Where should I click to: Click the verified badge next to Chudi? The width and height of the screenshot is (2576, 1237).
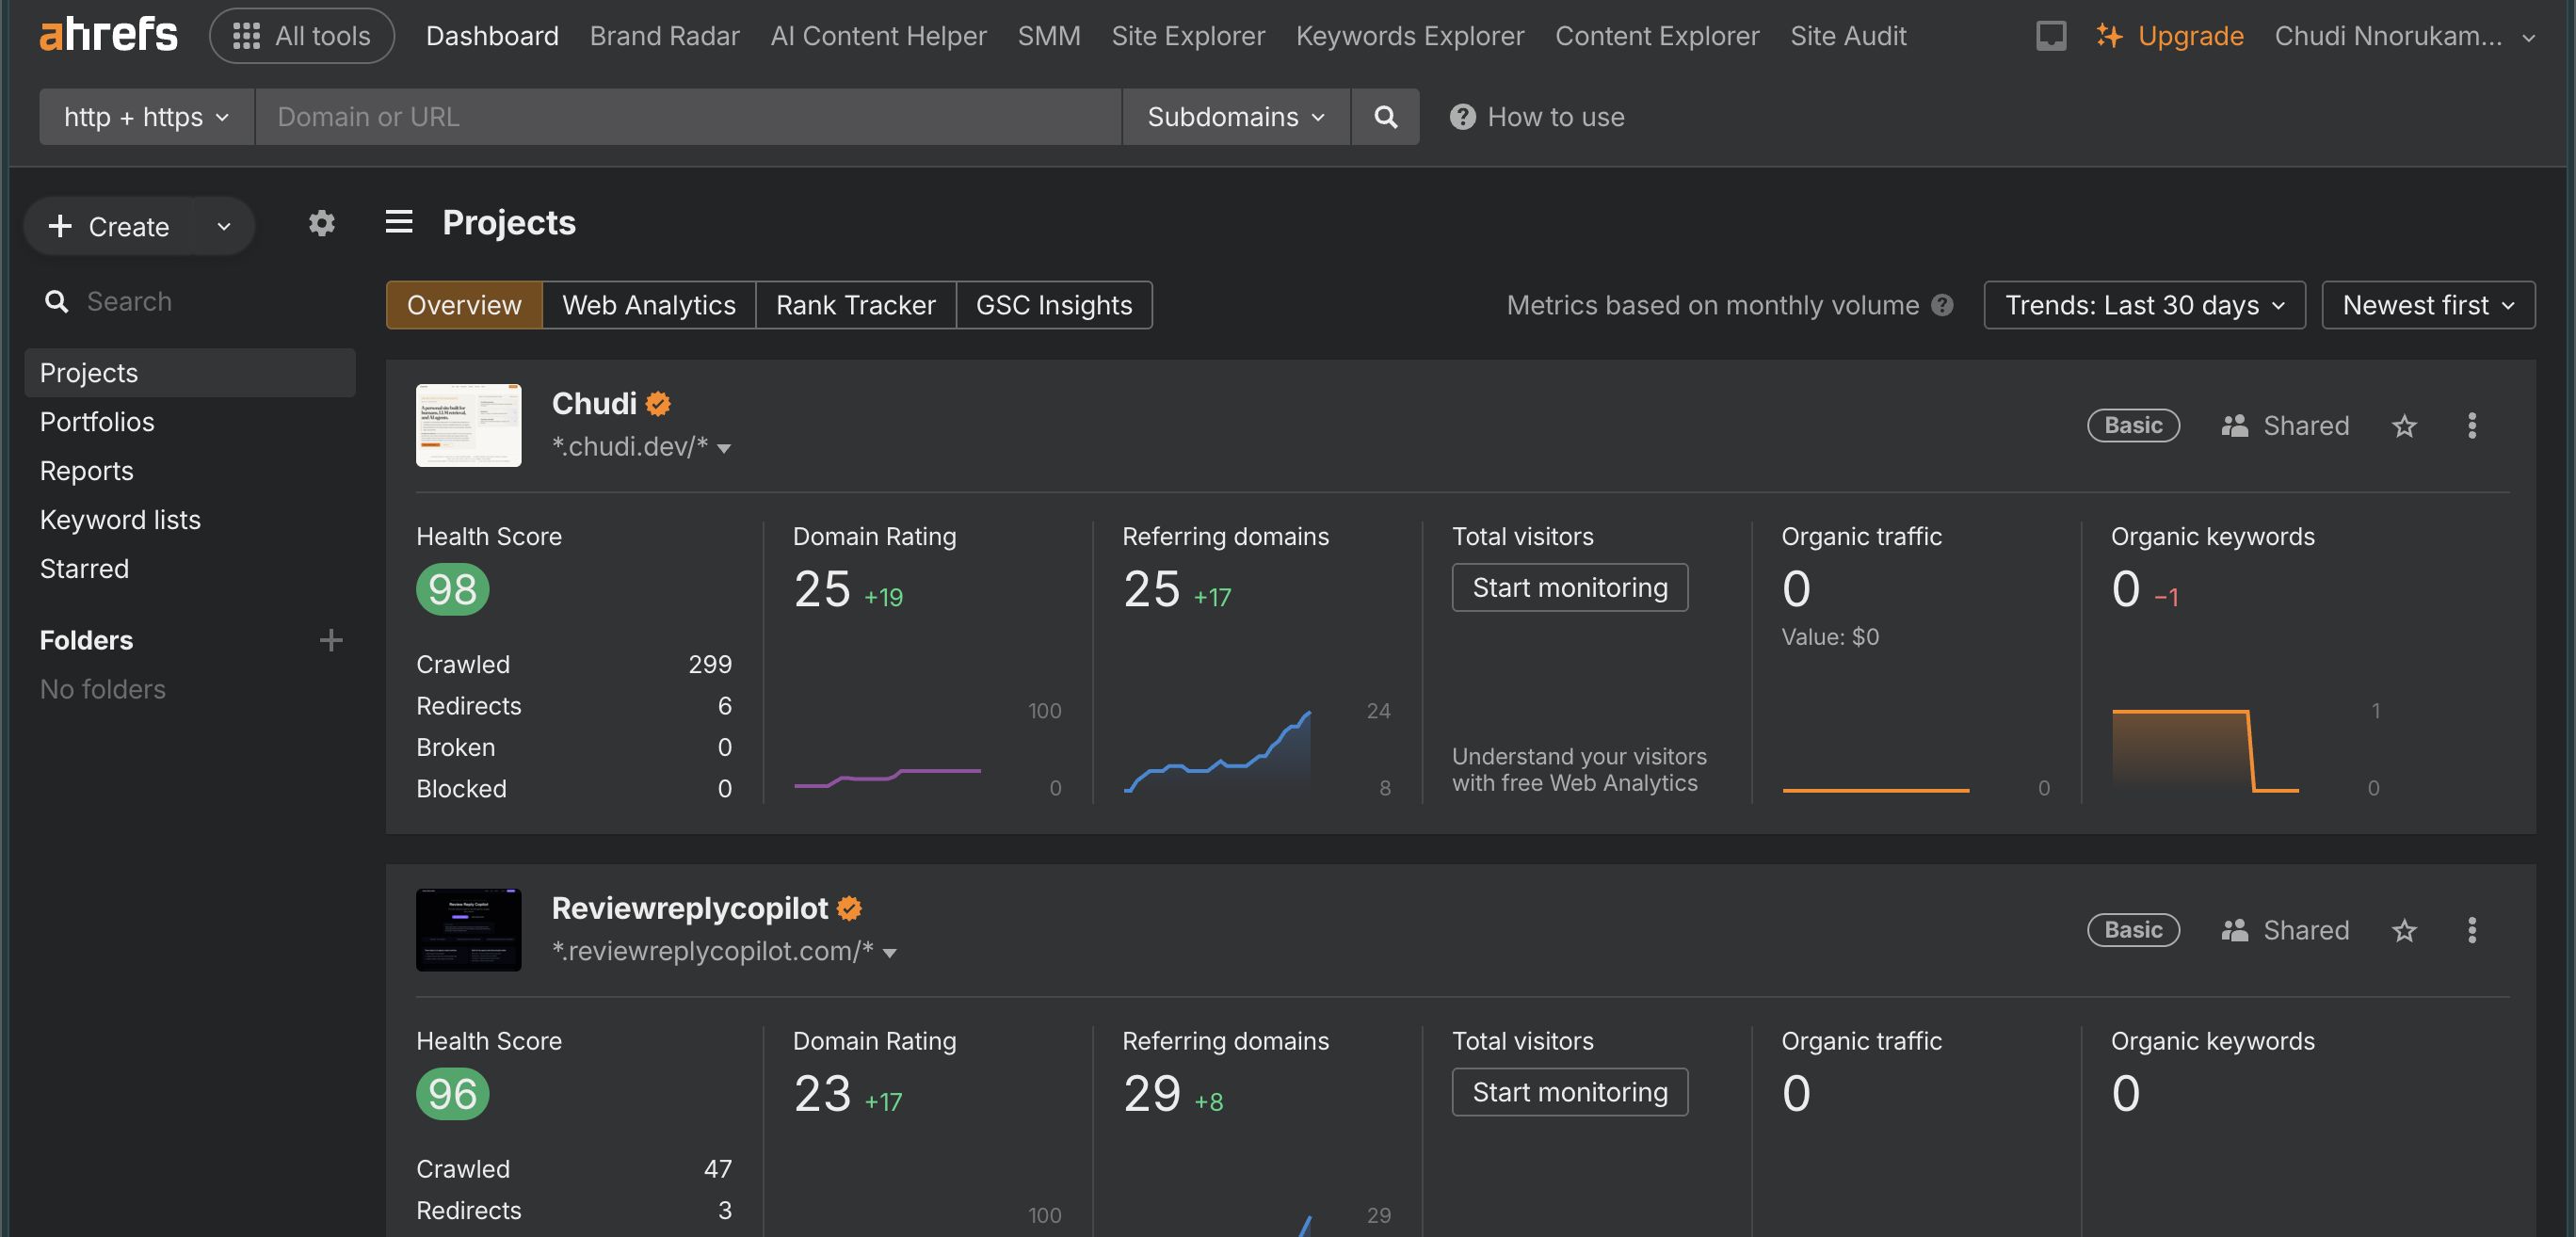658,403
